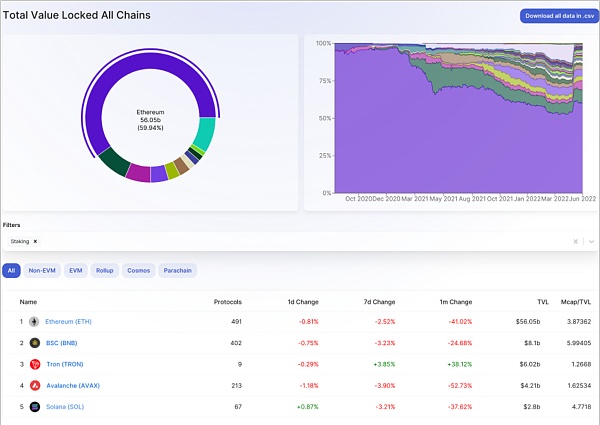Sort by the 1m Change column

(x=456, y=302)
